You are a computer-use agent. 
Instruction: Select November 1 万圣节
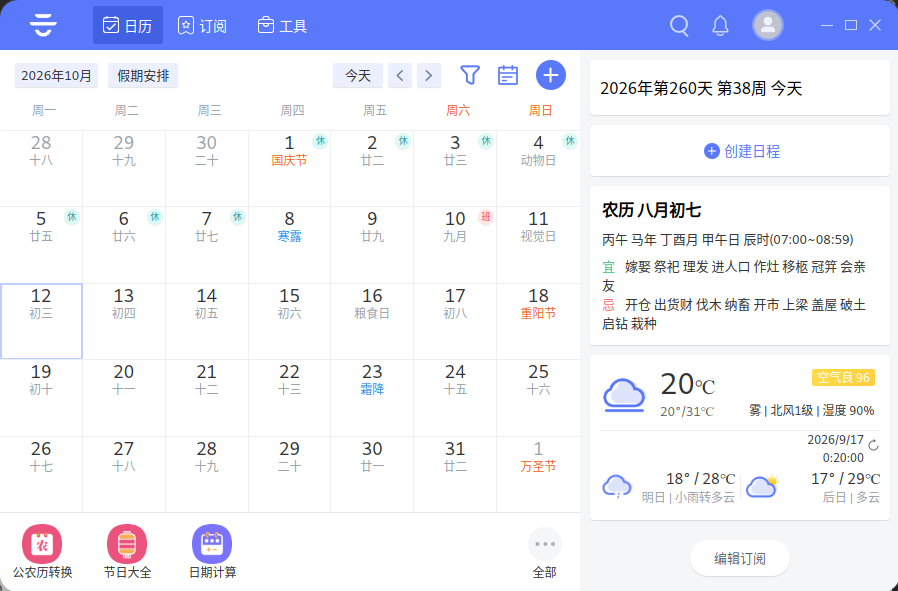538,474
